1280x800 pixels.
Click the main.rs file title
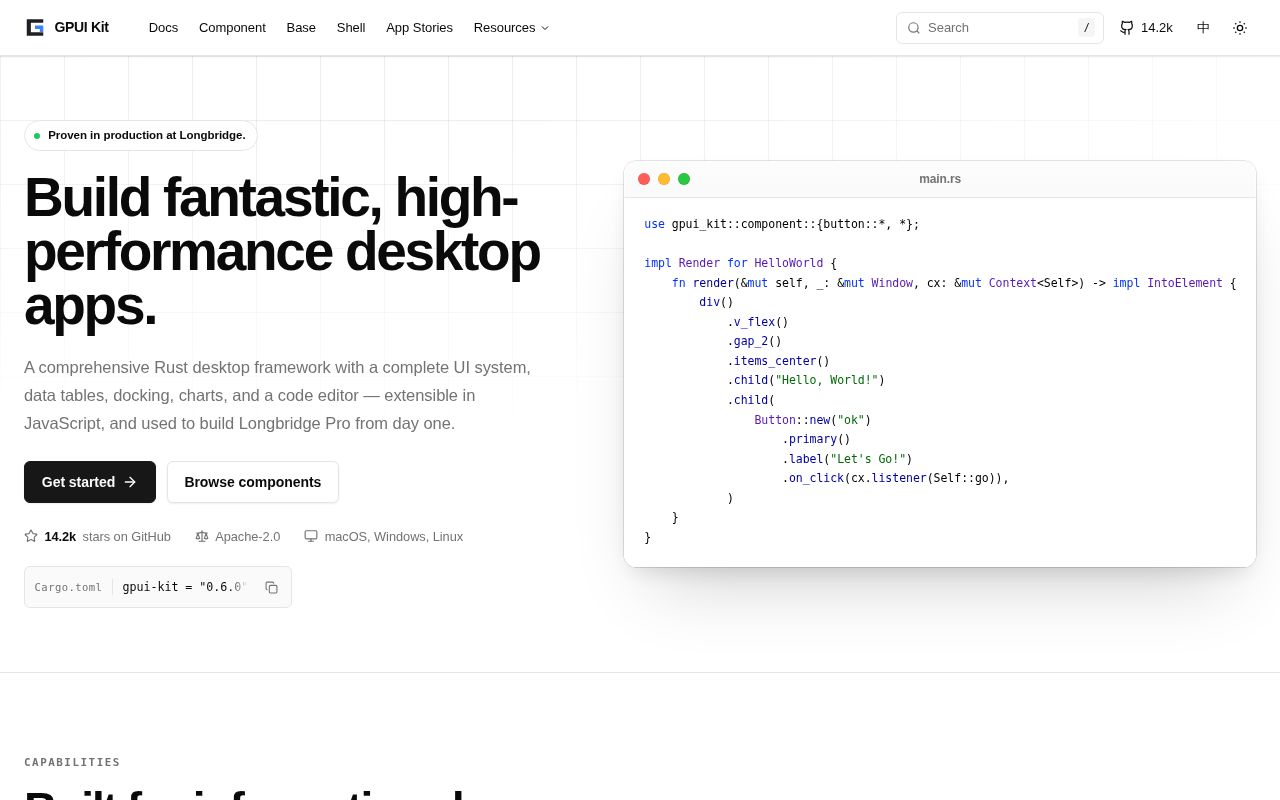[x=940, y=179]
